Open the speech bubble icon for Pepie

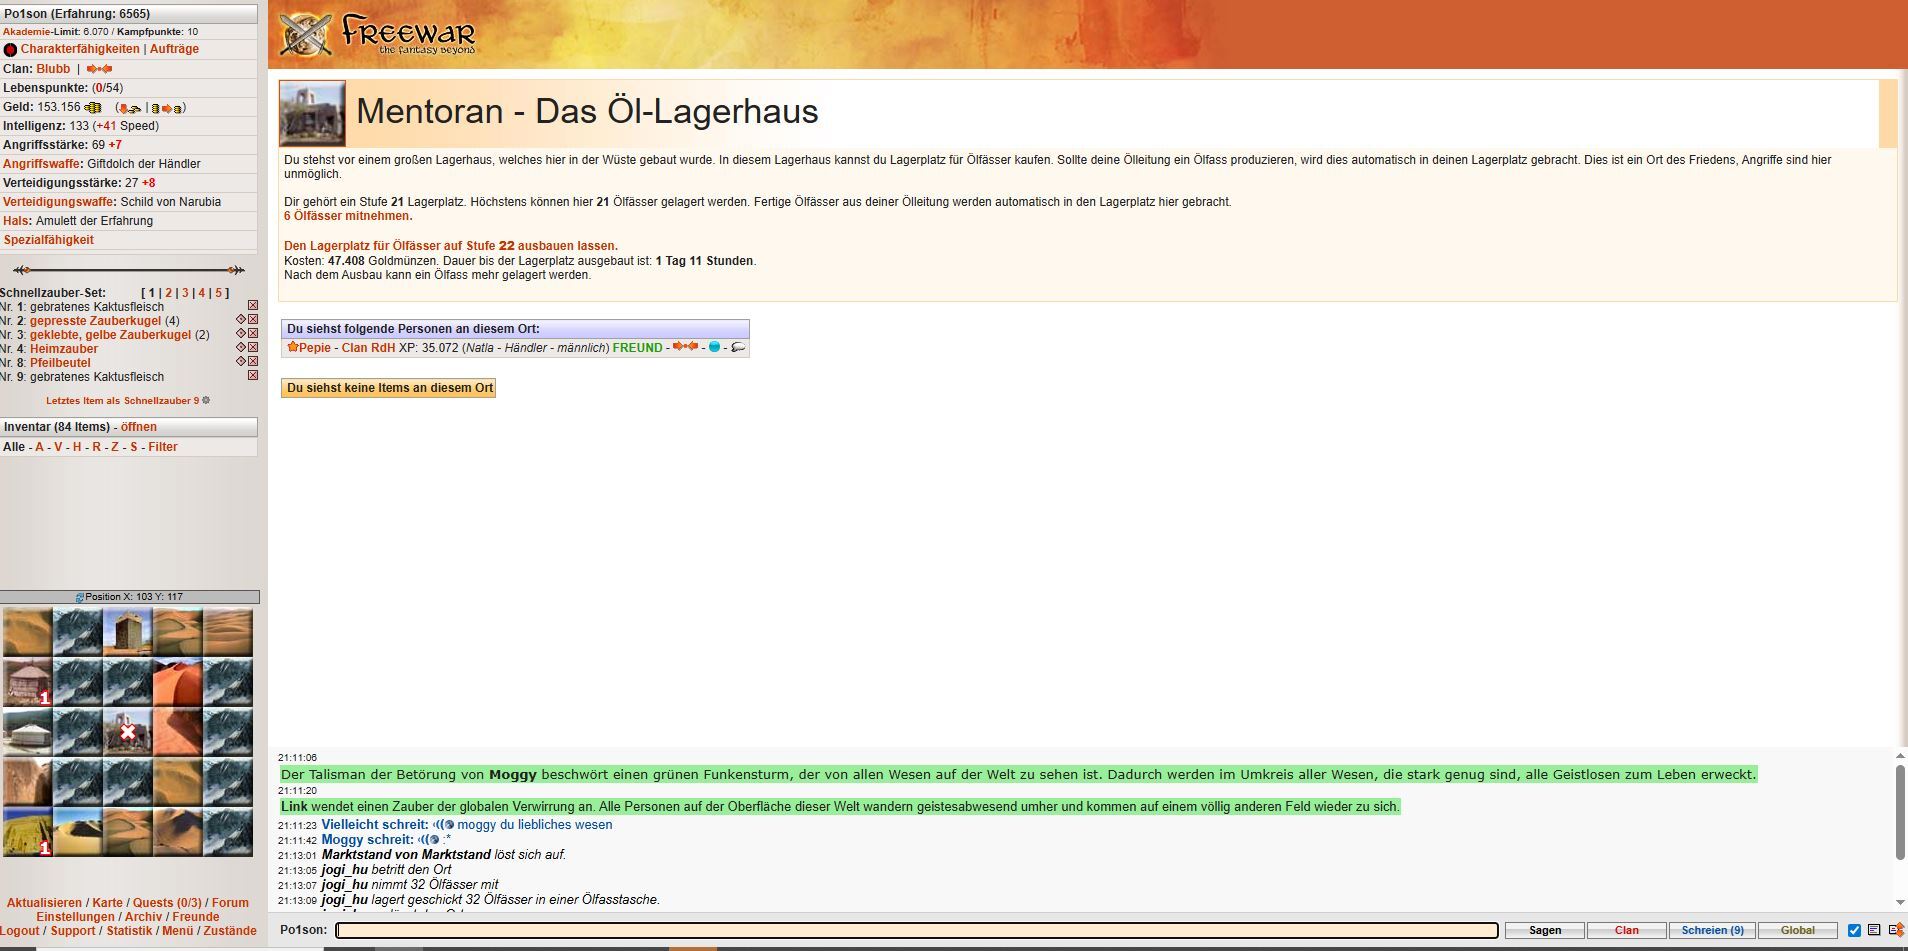coord(738,347)
